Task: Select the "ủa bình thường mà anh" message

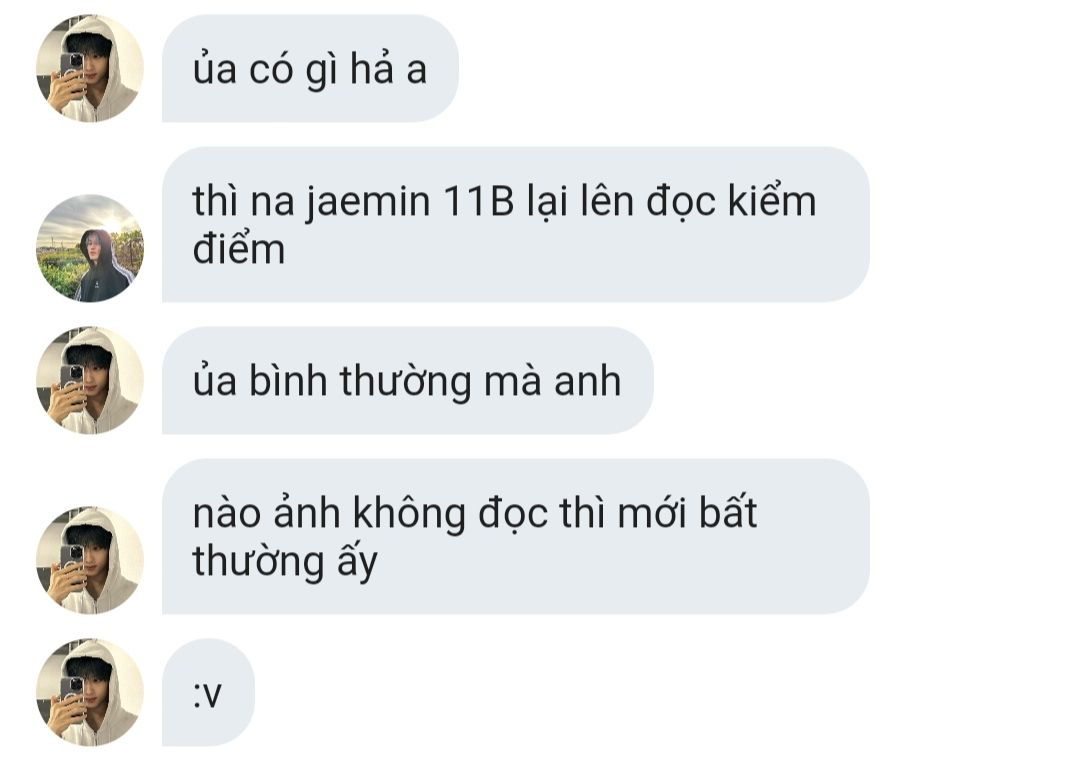Action: point(408,380)
